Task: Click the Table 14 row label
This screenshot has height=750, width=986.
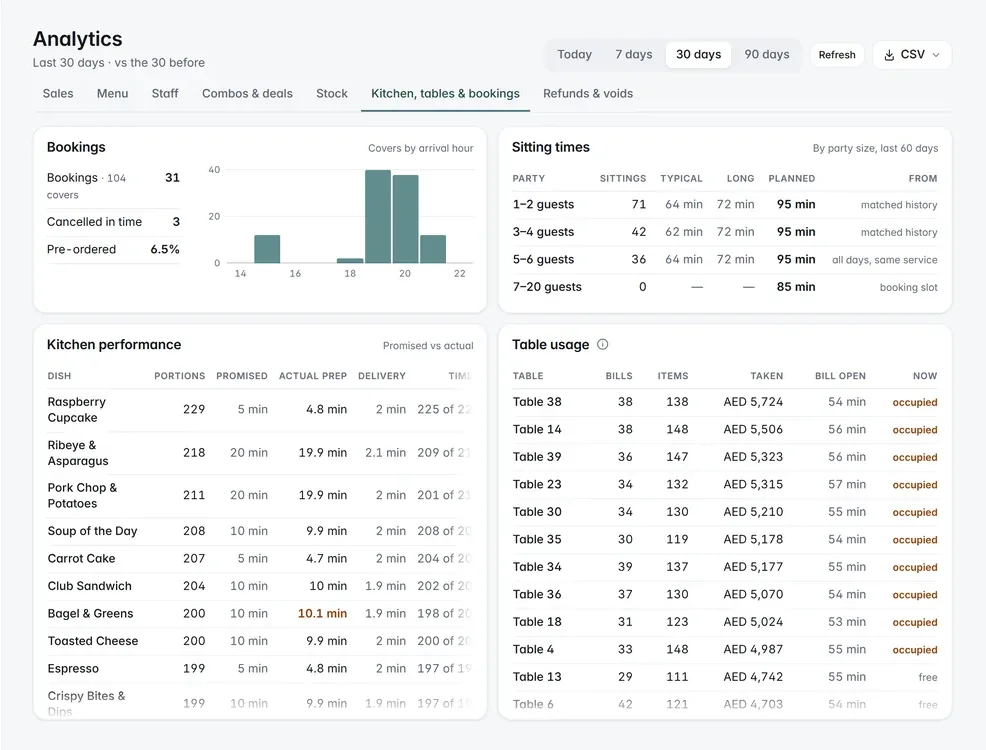Action: point(537,430)
